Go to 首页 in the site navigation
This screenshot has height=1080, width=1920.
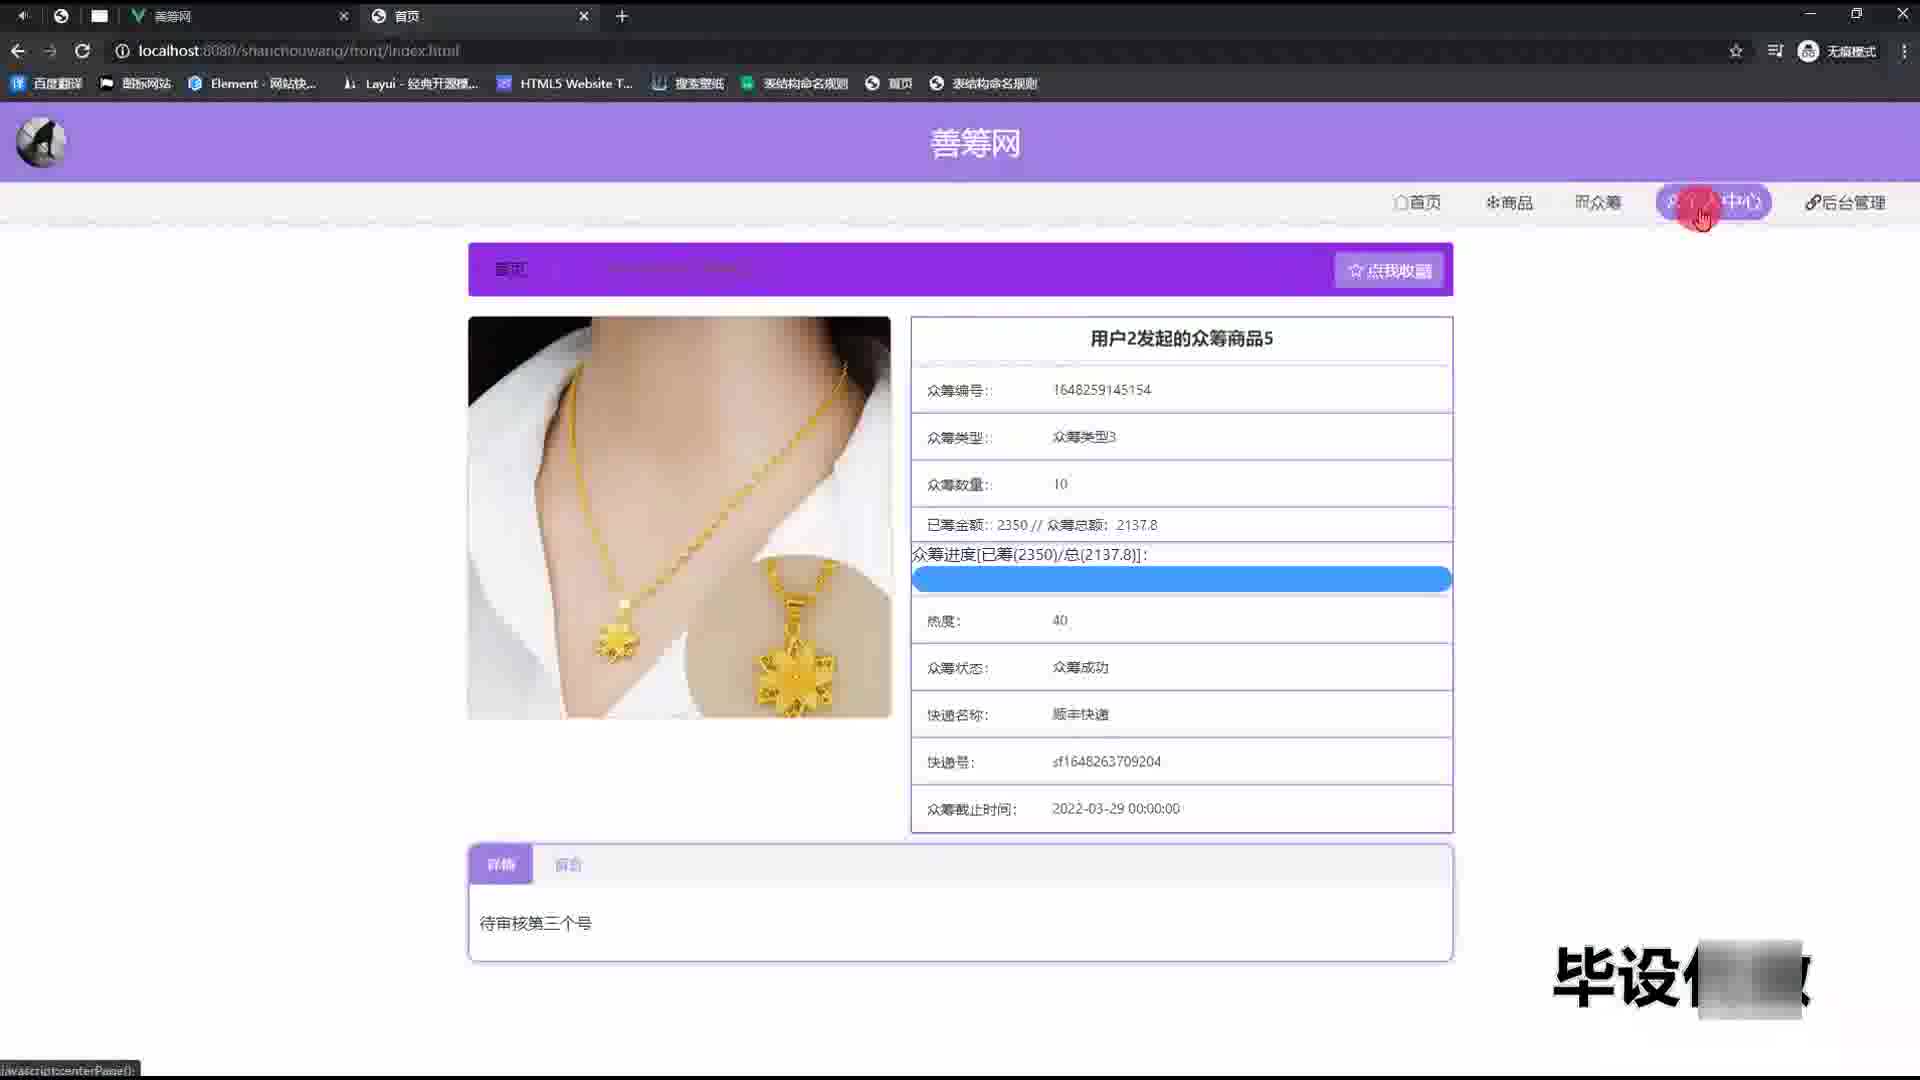1417,203
